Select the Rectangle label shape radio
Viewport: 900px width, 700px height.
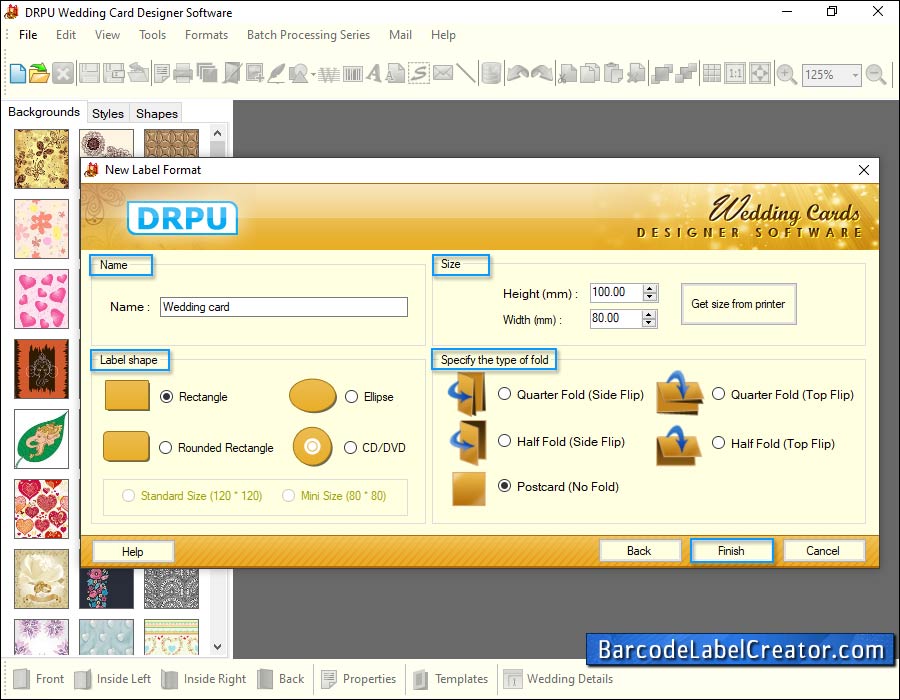[166, 396]
